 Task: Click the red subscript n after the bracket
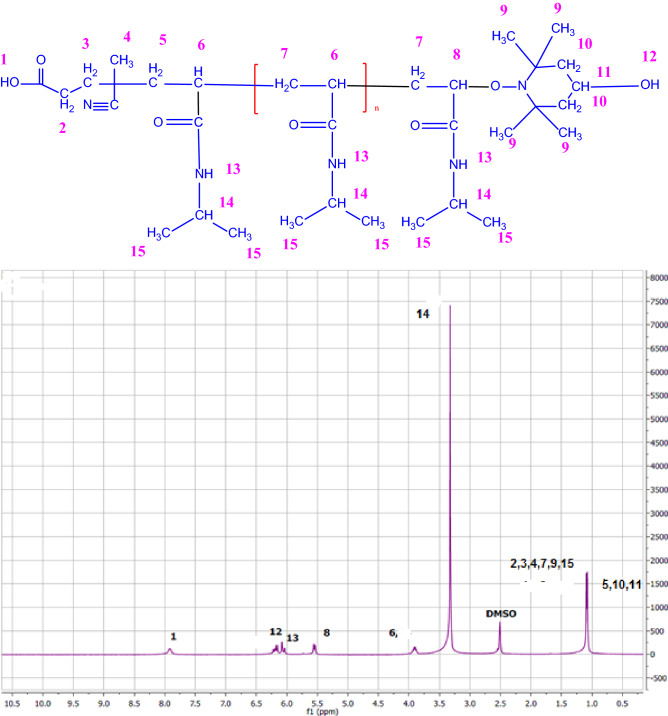(x=377, y=109)
